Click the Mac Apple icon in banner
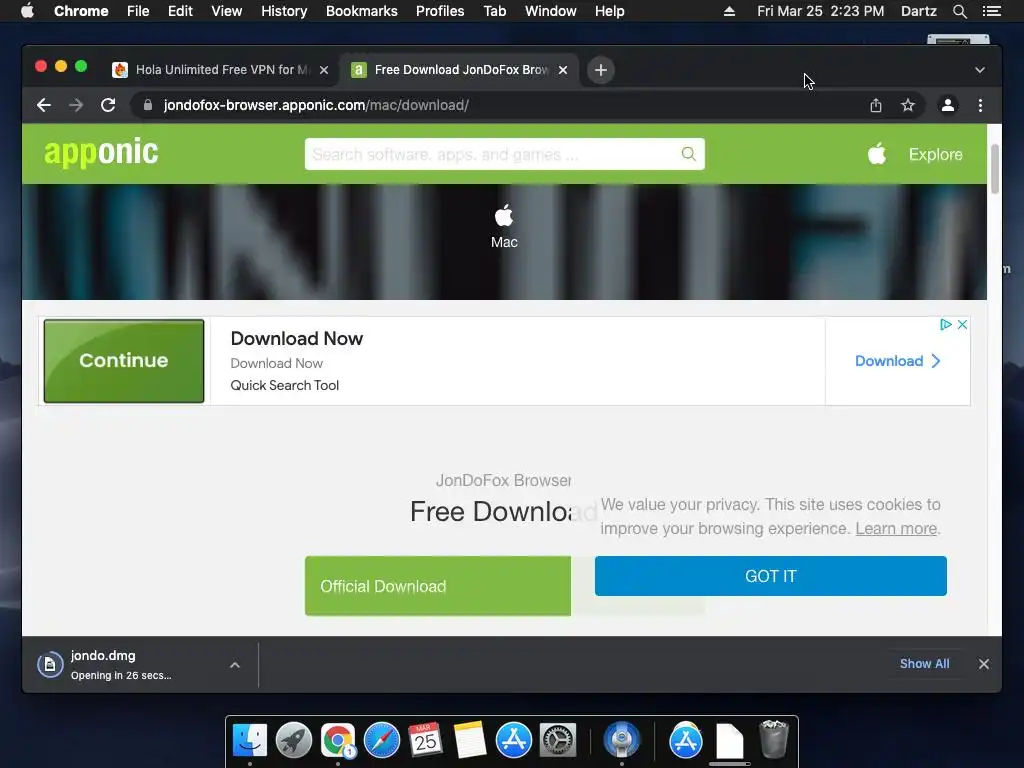Image resolution: width=1024 pixels, height=768 pixels. point(504,216)
